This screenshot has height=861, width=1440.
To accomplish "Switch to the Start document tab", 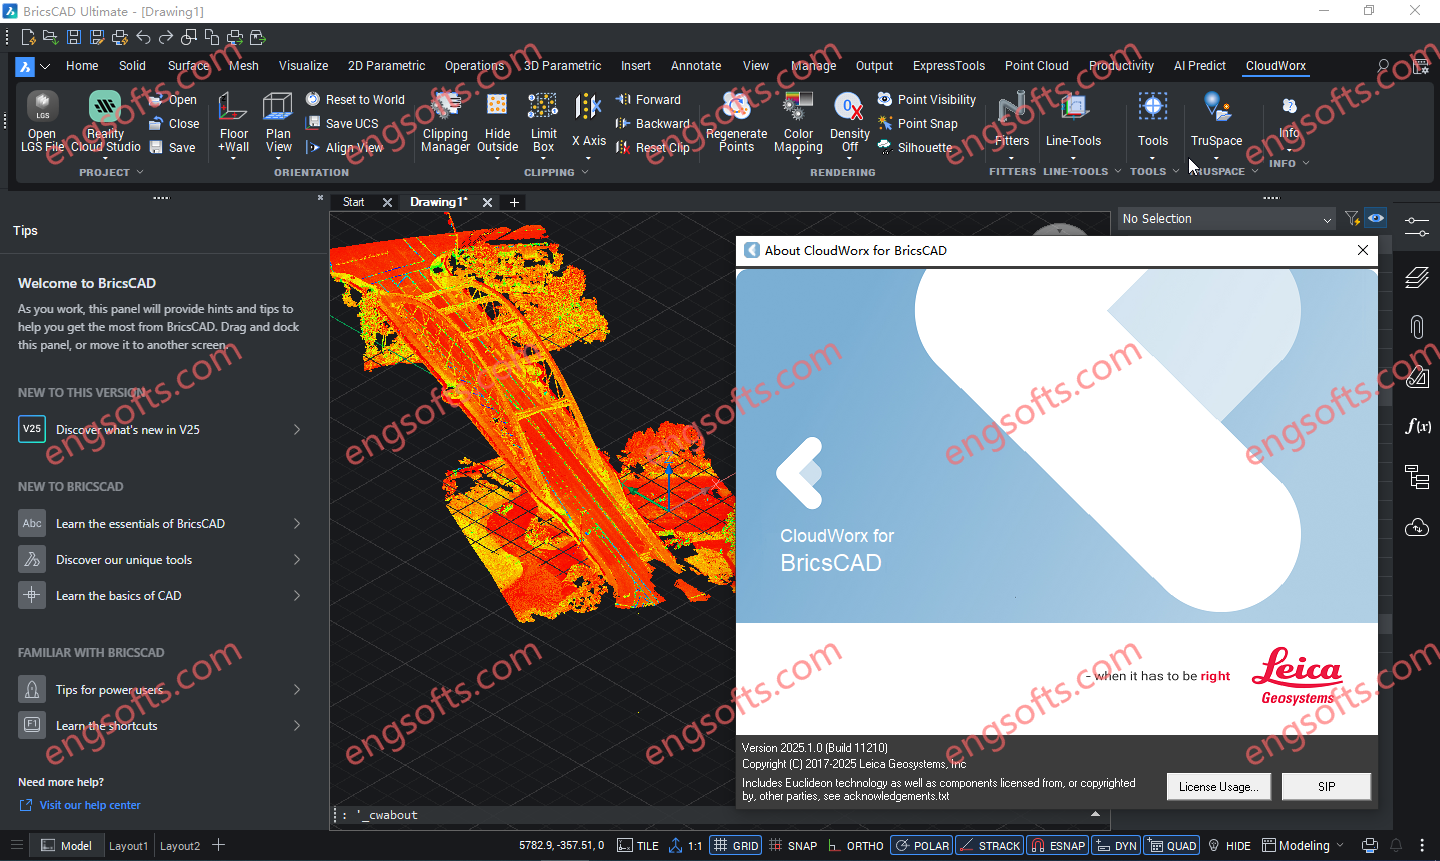I will coord(354,202).
